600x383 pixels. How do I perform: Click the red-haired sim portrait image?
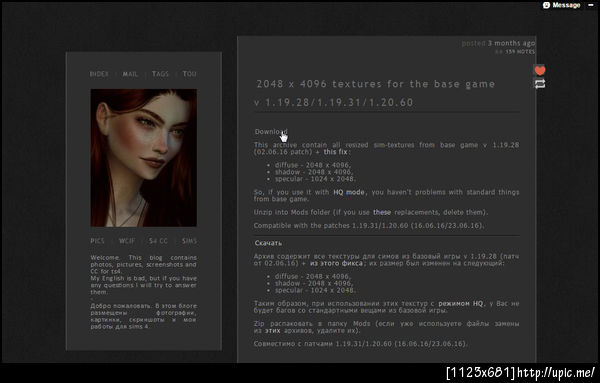[x=143, y=158]
